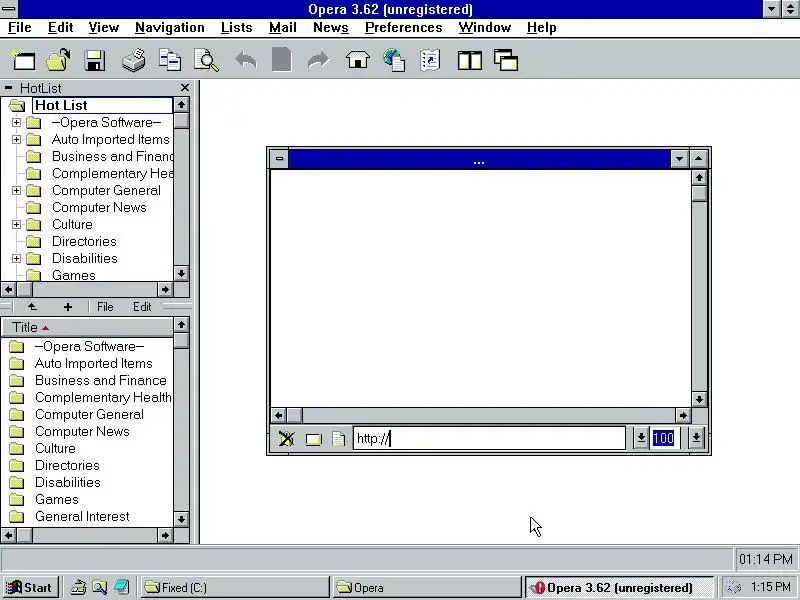The image size is (800, 600).
Task: Open the Lists menu
Action: pos(237,28)
